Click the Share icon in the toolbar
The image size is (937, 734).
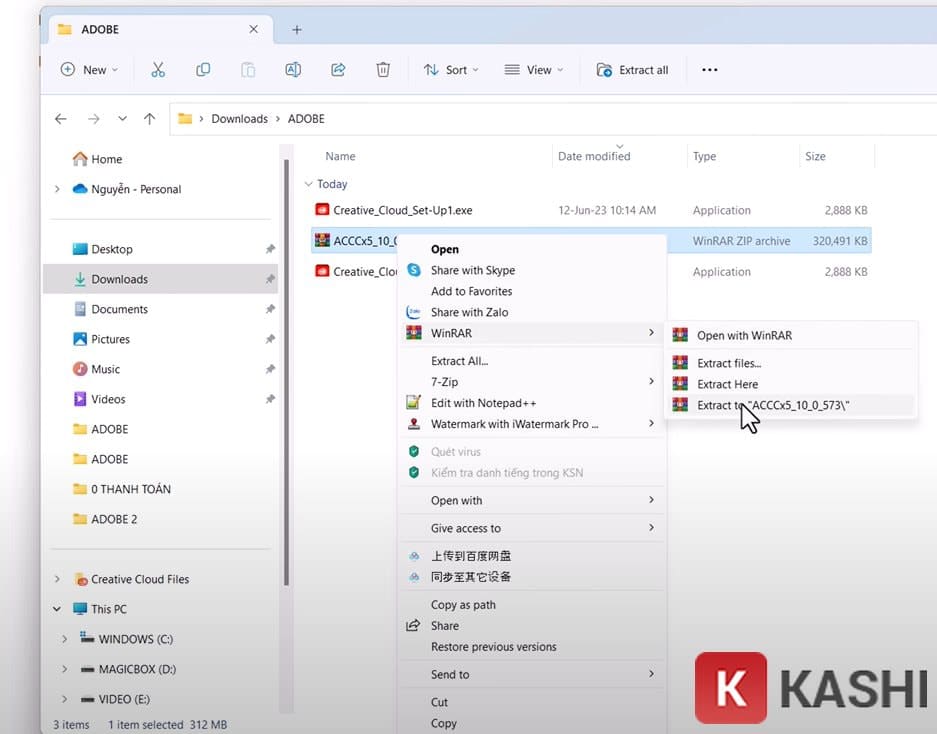(x=337, y=69)
